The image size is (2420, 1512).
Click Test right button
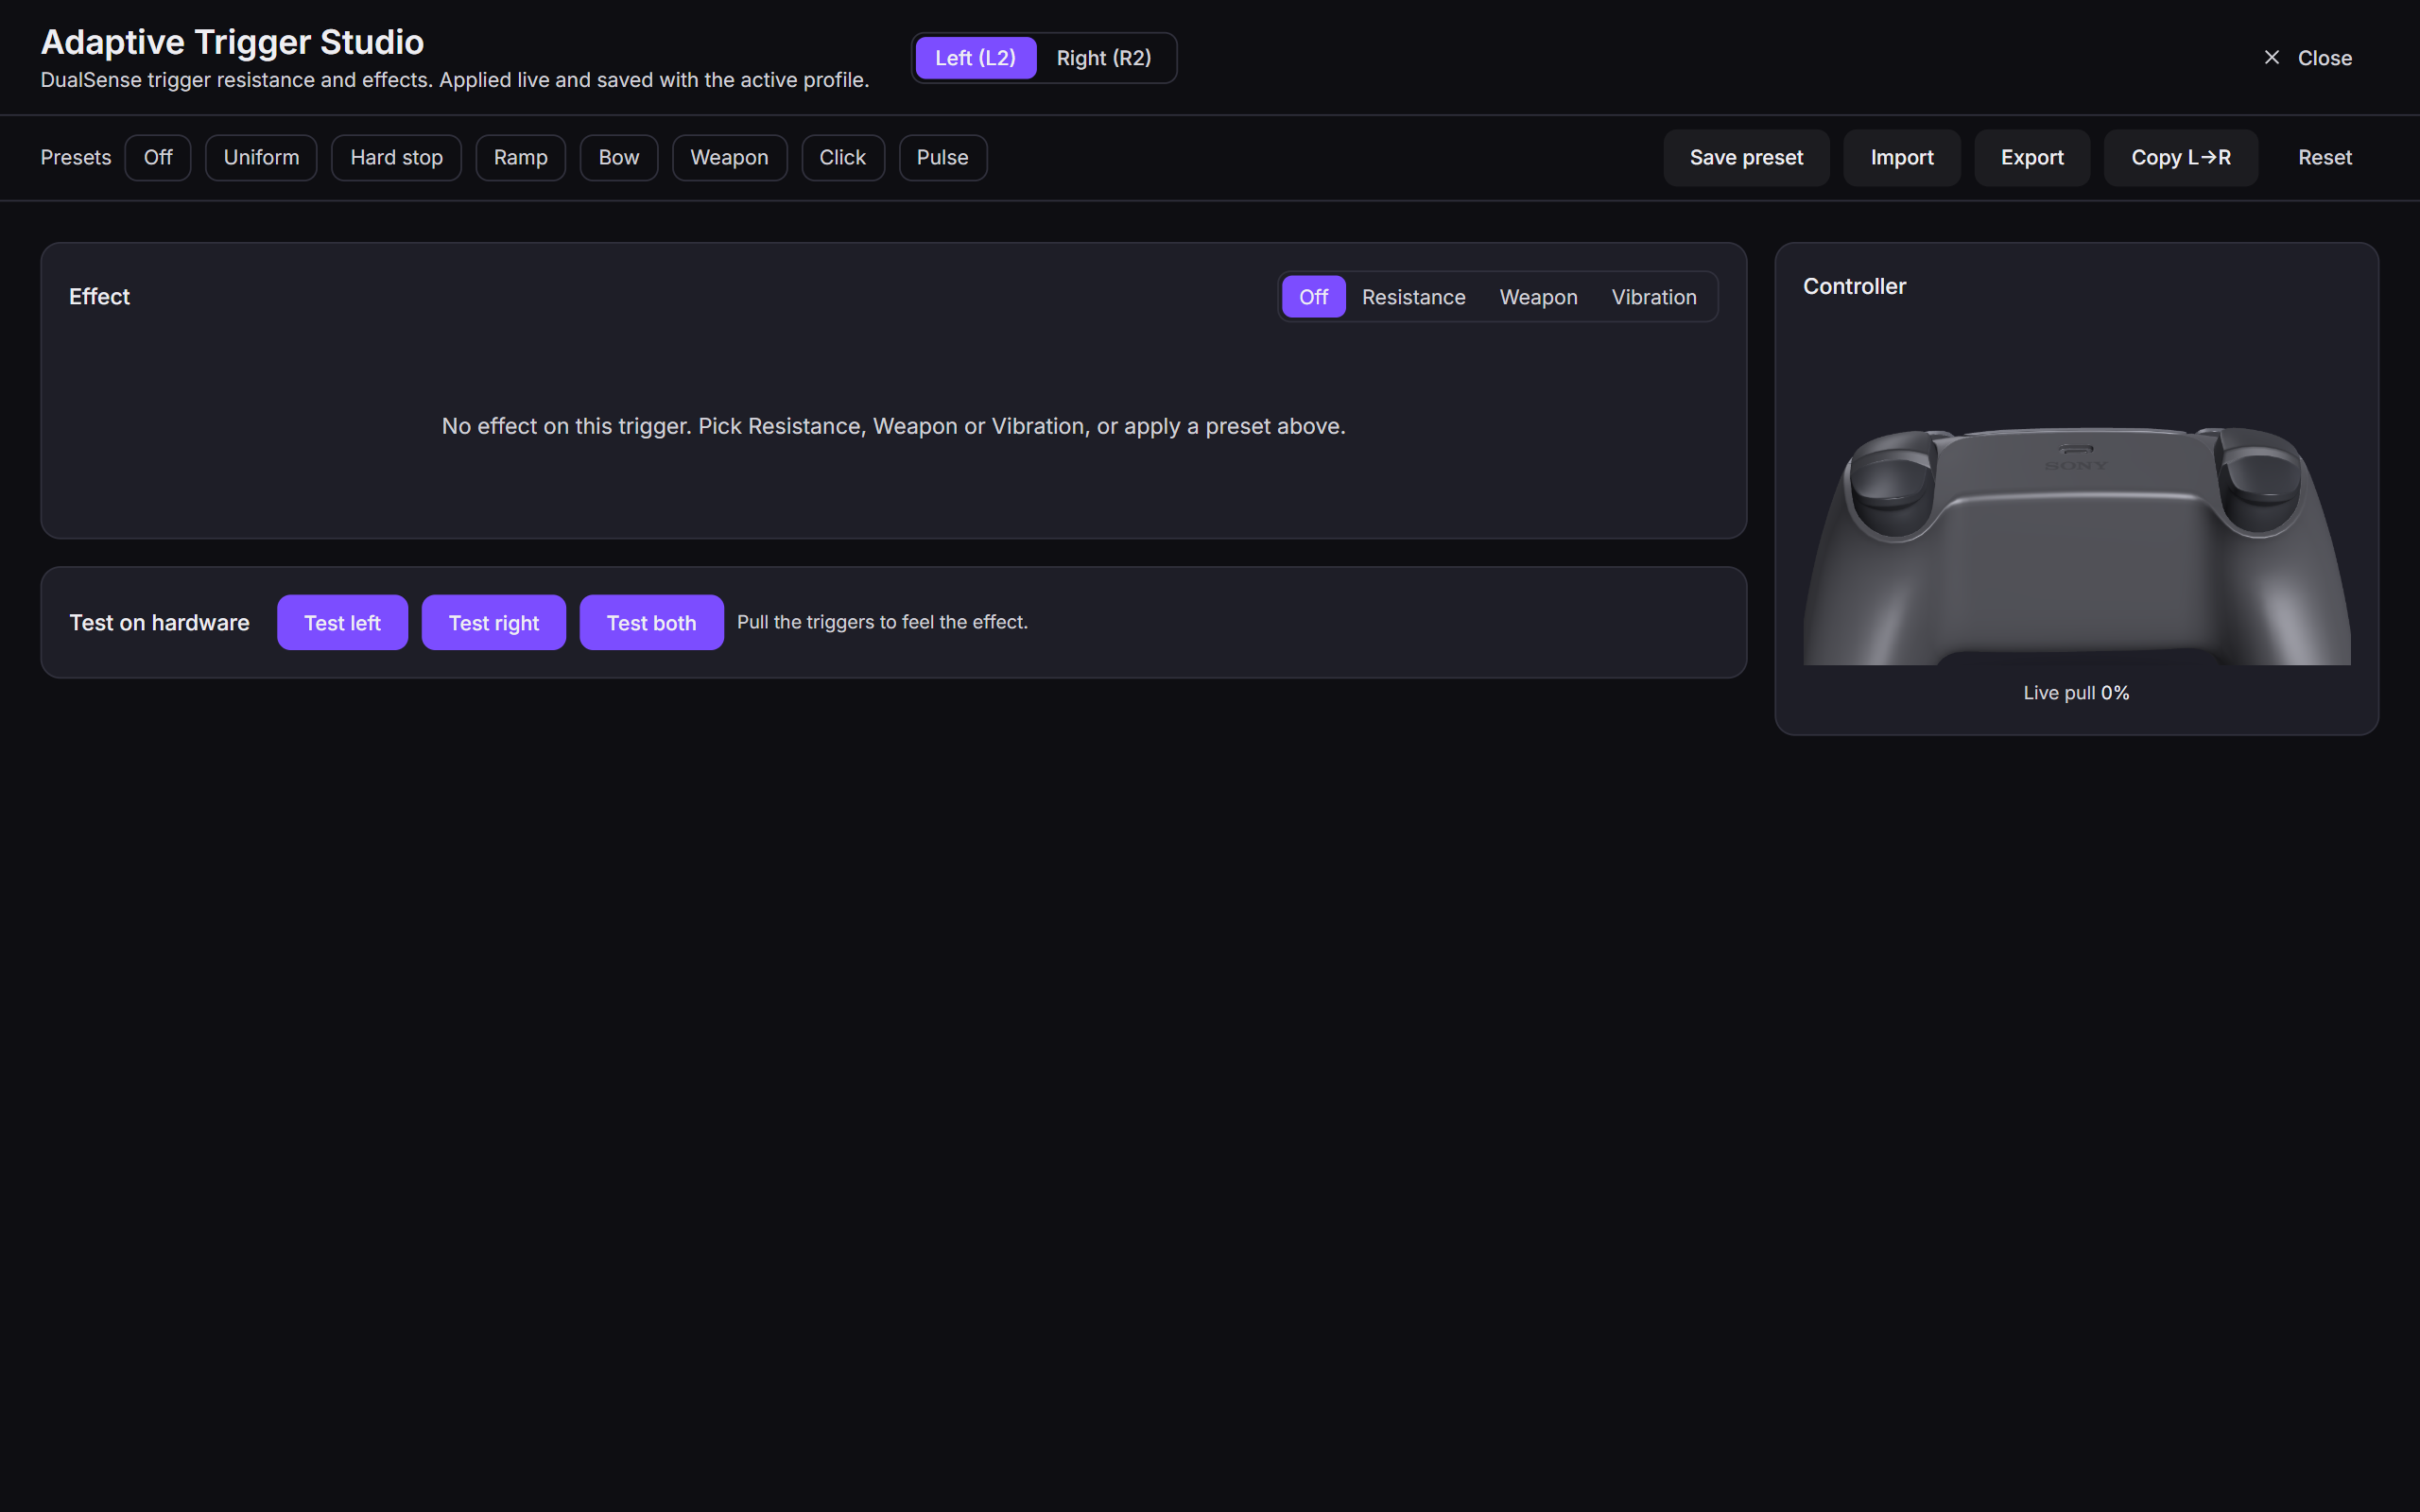click(494, 623)
